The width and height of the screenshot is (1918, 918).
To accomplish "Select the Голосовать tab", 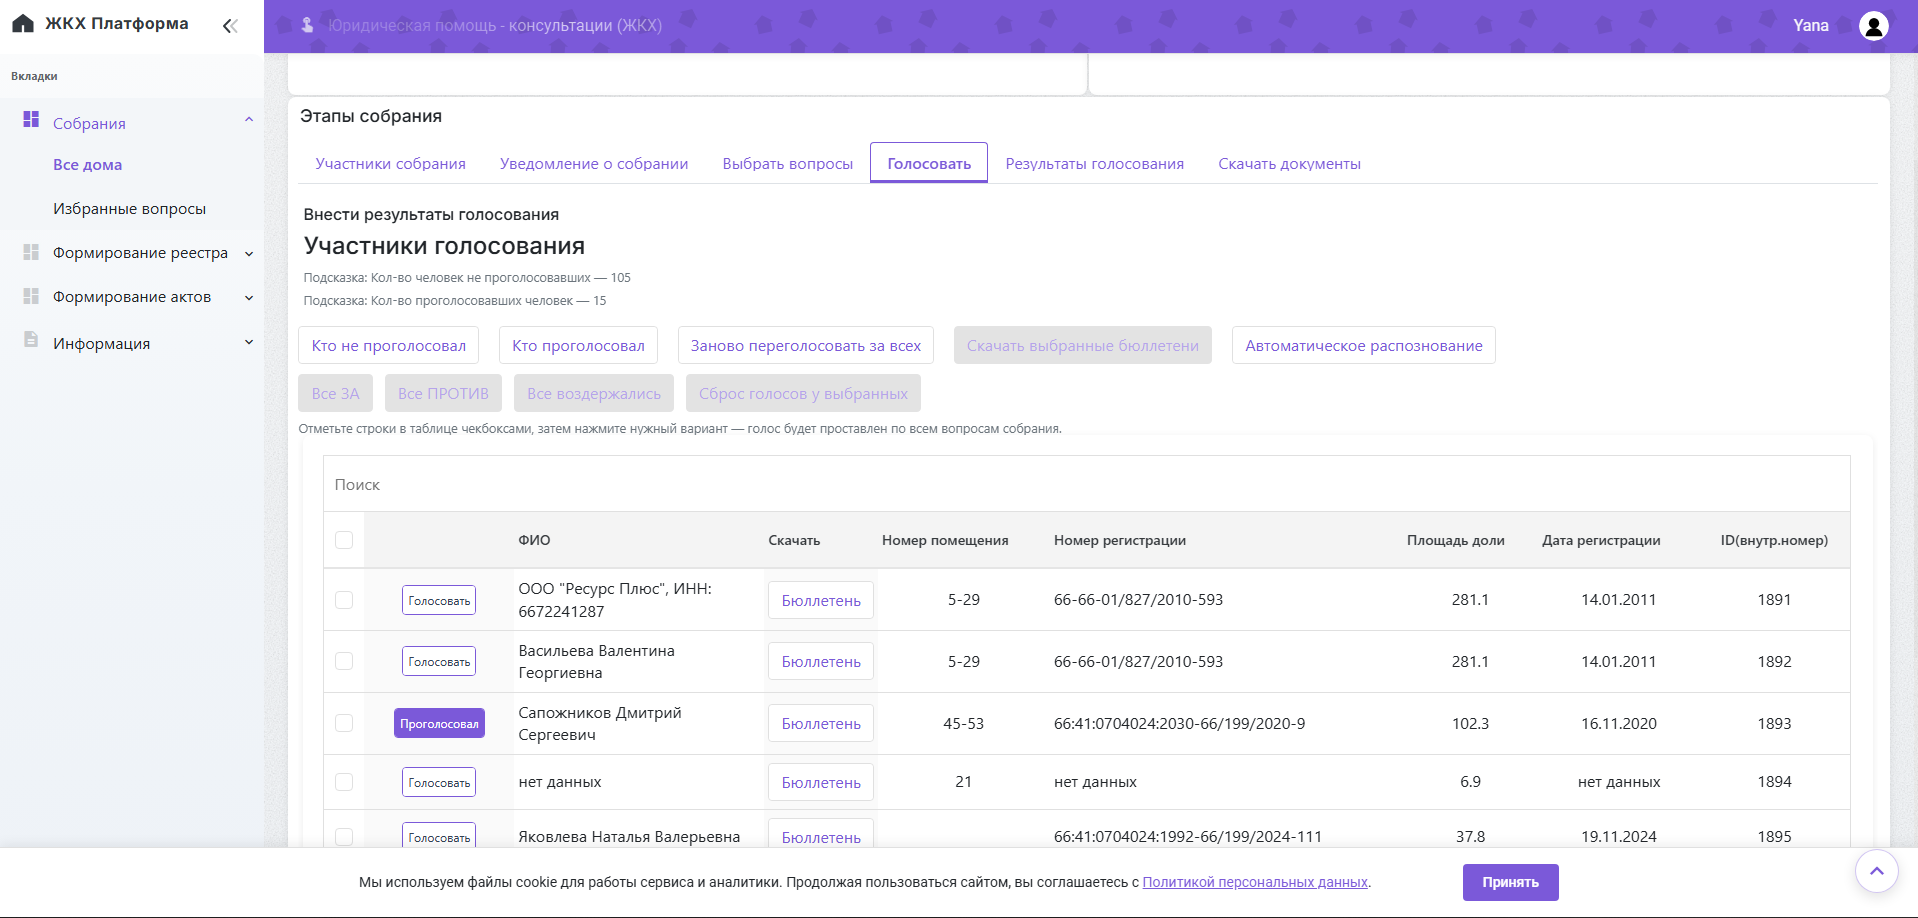I will click(x=929, y=163).
